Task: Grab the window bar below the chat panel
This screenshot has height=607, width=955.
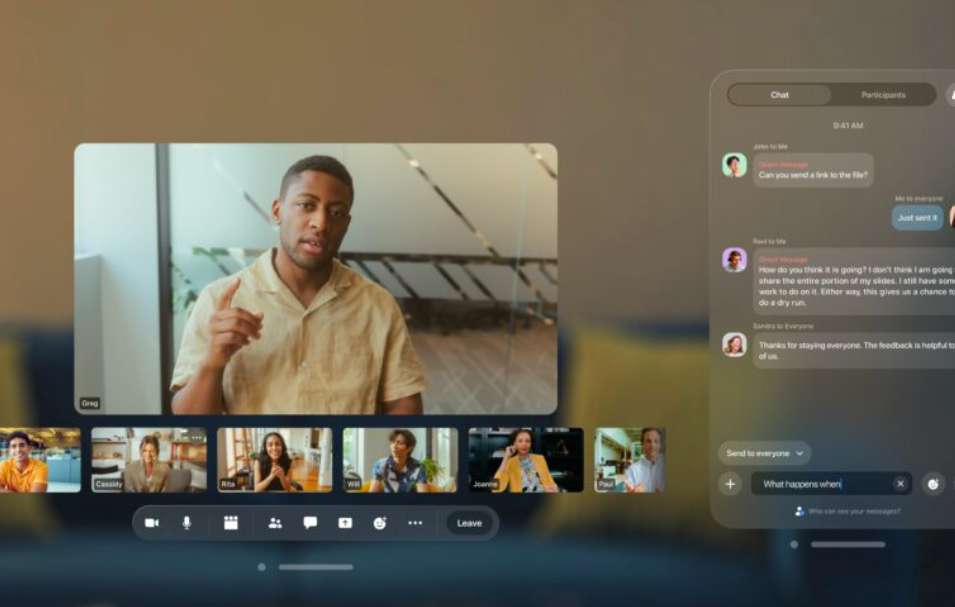Action: click(x=848, y=544)
